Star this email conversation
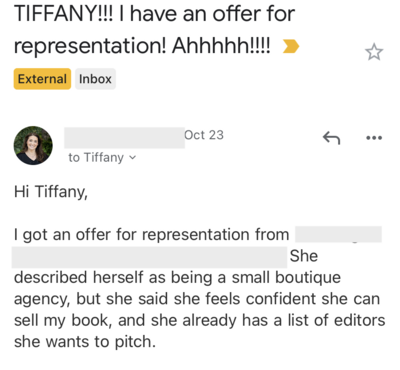The image size is (400, 370). [x=374, y=52]
